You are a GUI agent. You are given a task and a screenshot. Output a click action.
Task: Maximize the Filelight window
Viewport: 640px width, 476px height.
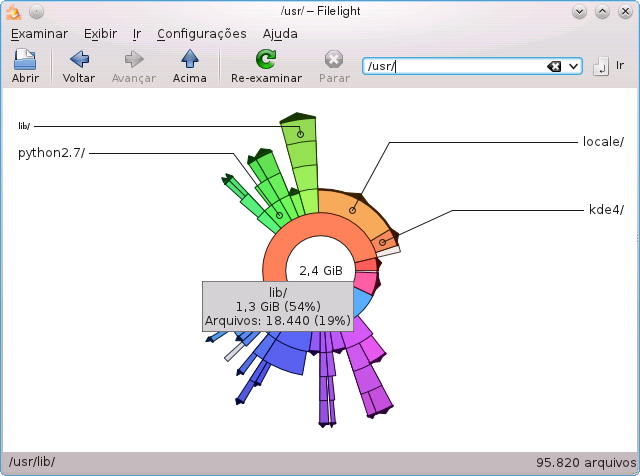point(602,12)
